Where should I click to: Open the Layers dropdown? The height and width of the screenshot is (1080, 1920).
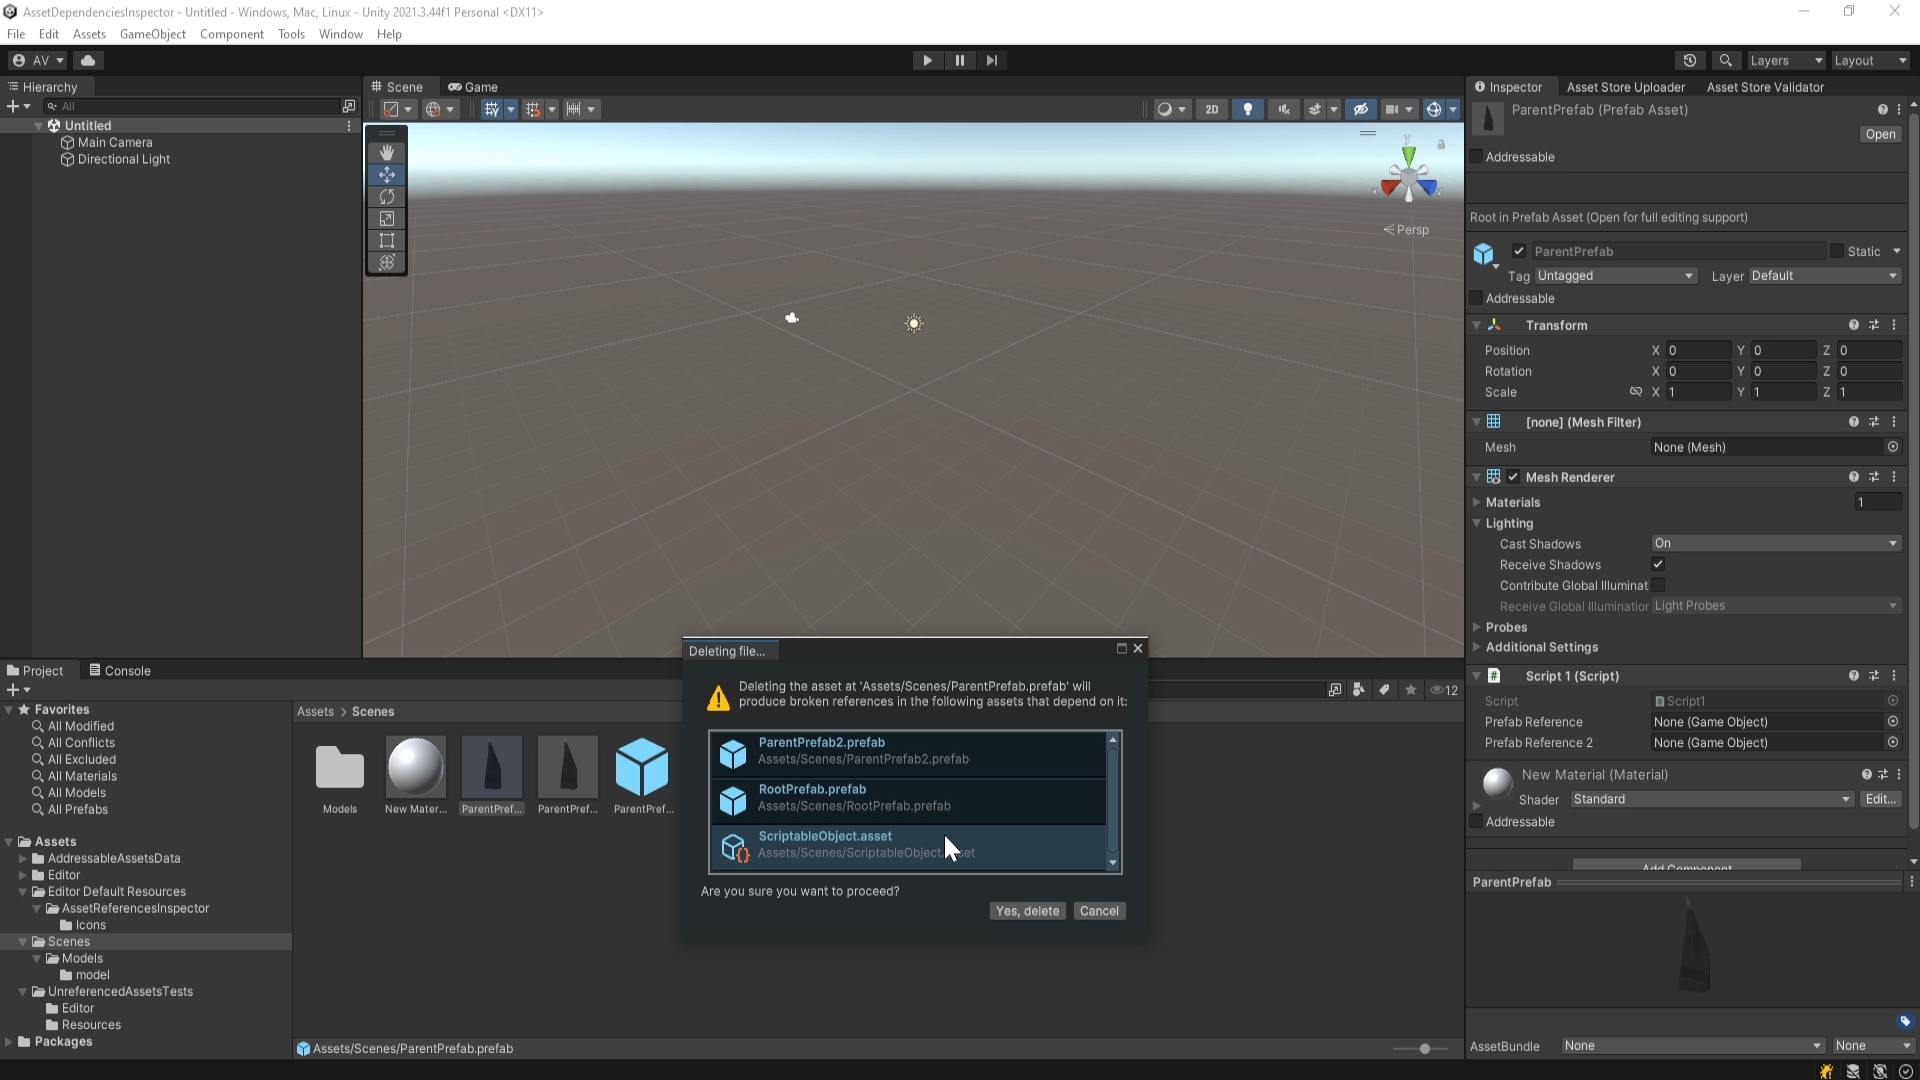pos(1786,60)
